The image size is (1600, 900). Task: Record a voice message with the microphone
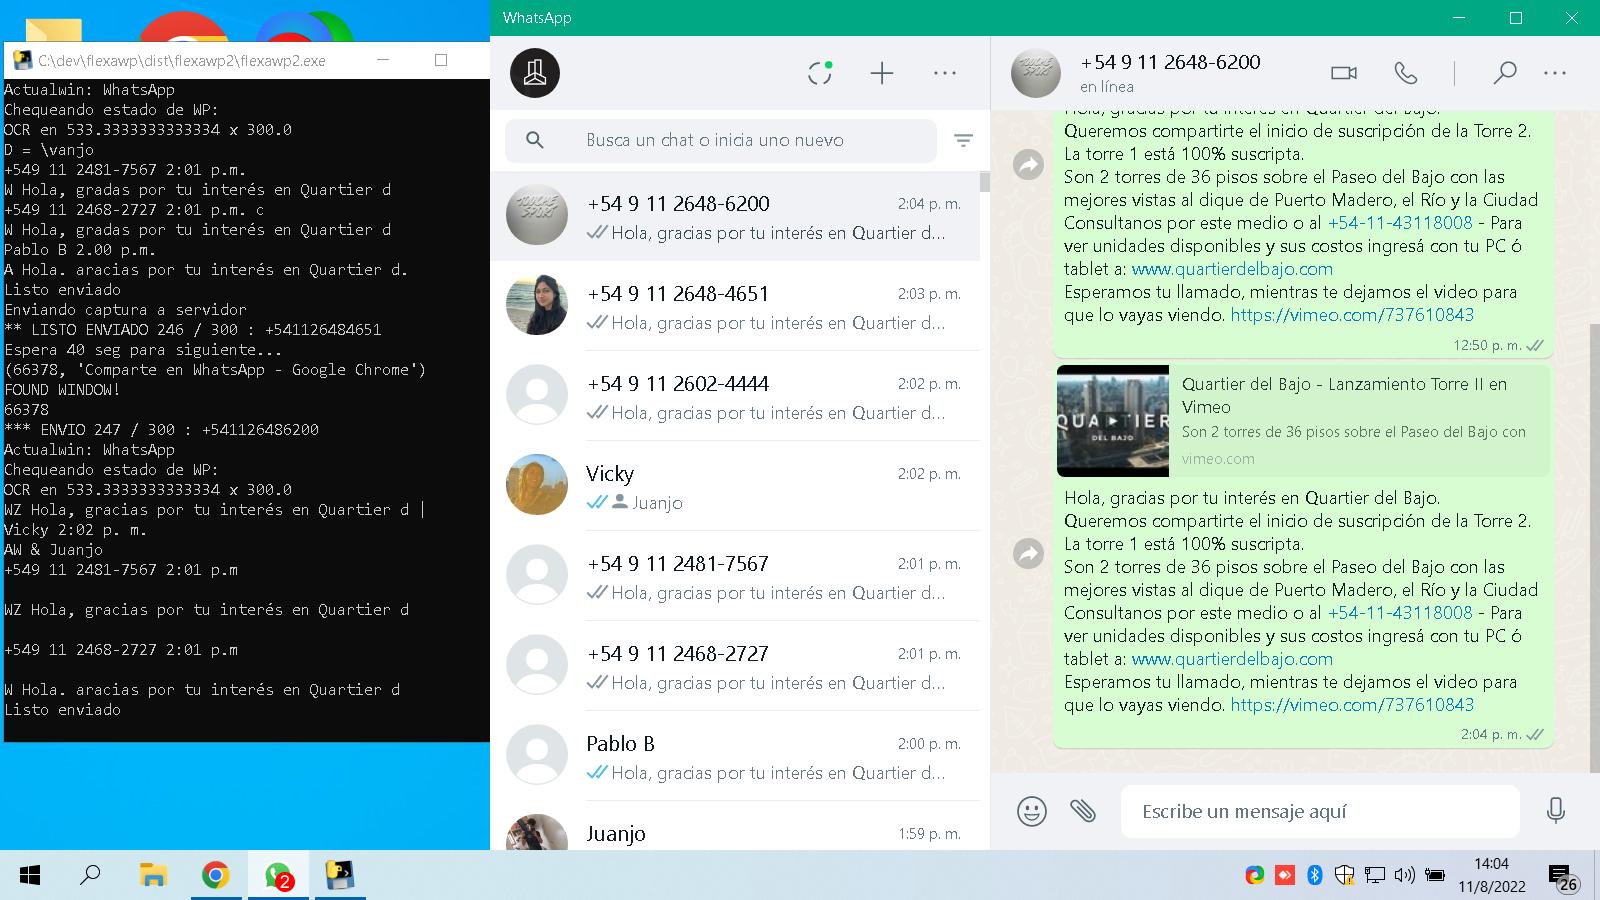pos(1555,811)
